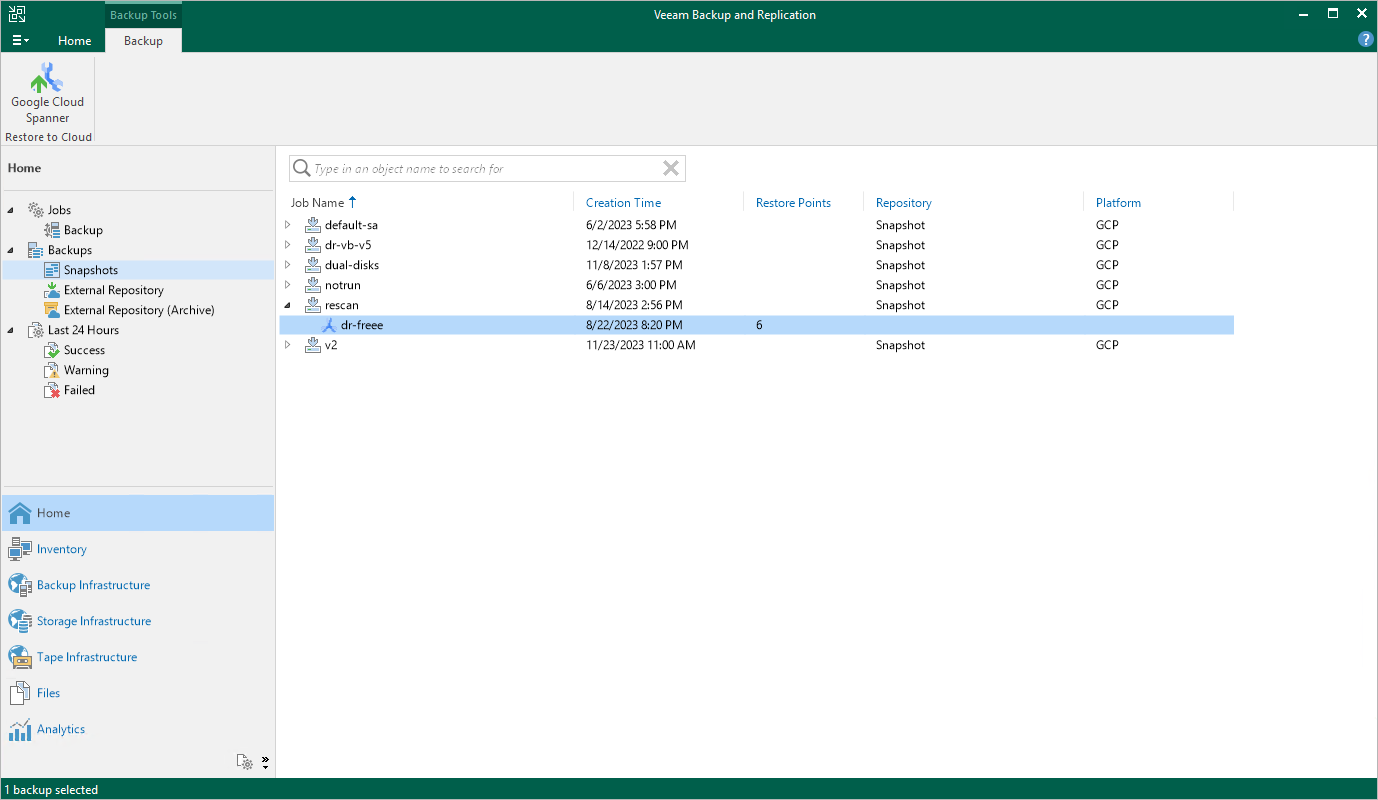Image resolution: width=1378 pixels, height=800 pixels.
Task: Switch to the Home ribbon tab
Action: [75, 41]
